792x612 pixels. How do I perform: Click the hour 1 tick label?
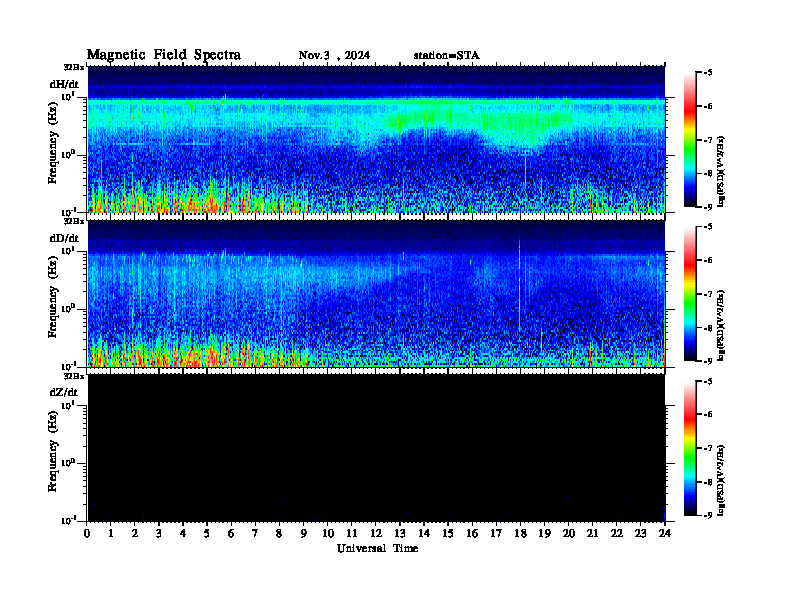pyautogui.click(x=111, y=533)
